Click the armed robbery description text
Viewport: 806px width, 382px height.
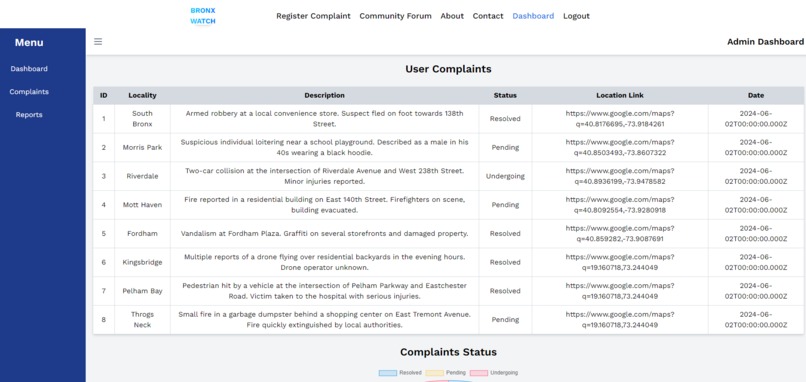324,118
